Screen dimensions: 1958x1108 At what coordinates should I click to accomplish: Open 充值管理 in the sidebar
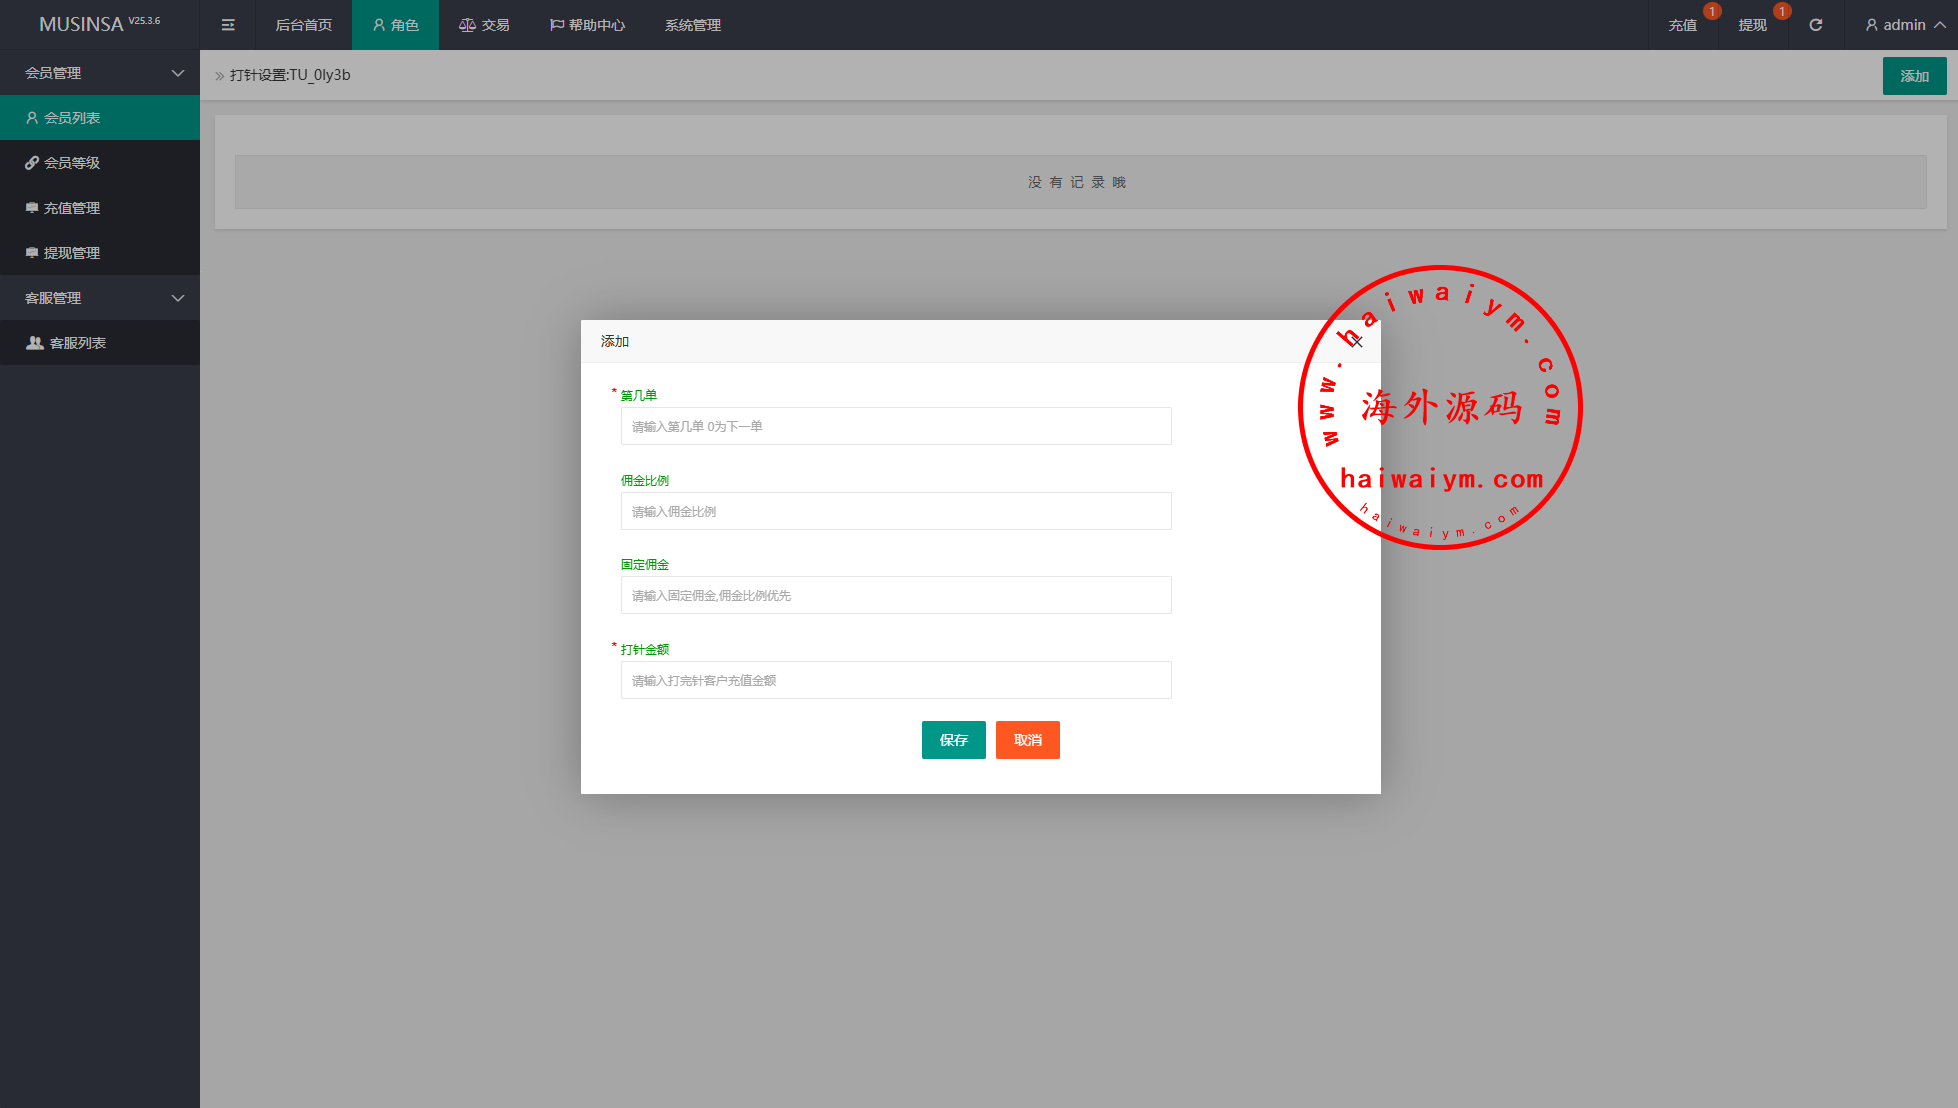pos(72,208)
